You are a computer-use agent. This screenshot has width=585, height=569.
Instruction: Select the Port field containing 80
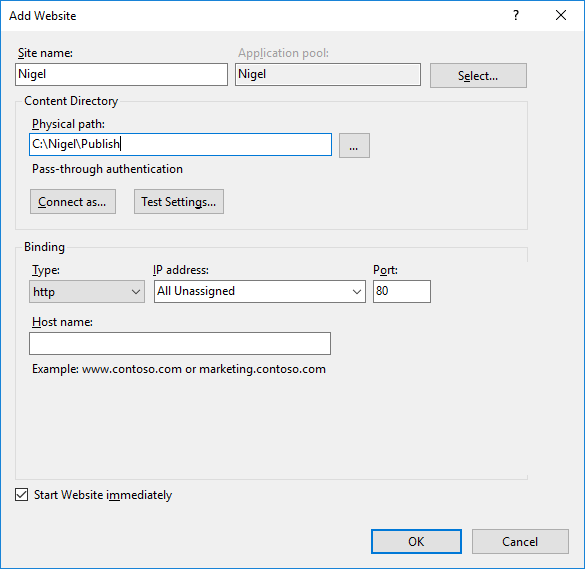(402, 291)
